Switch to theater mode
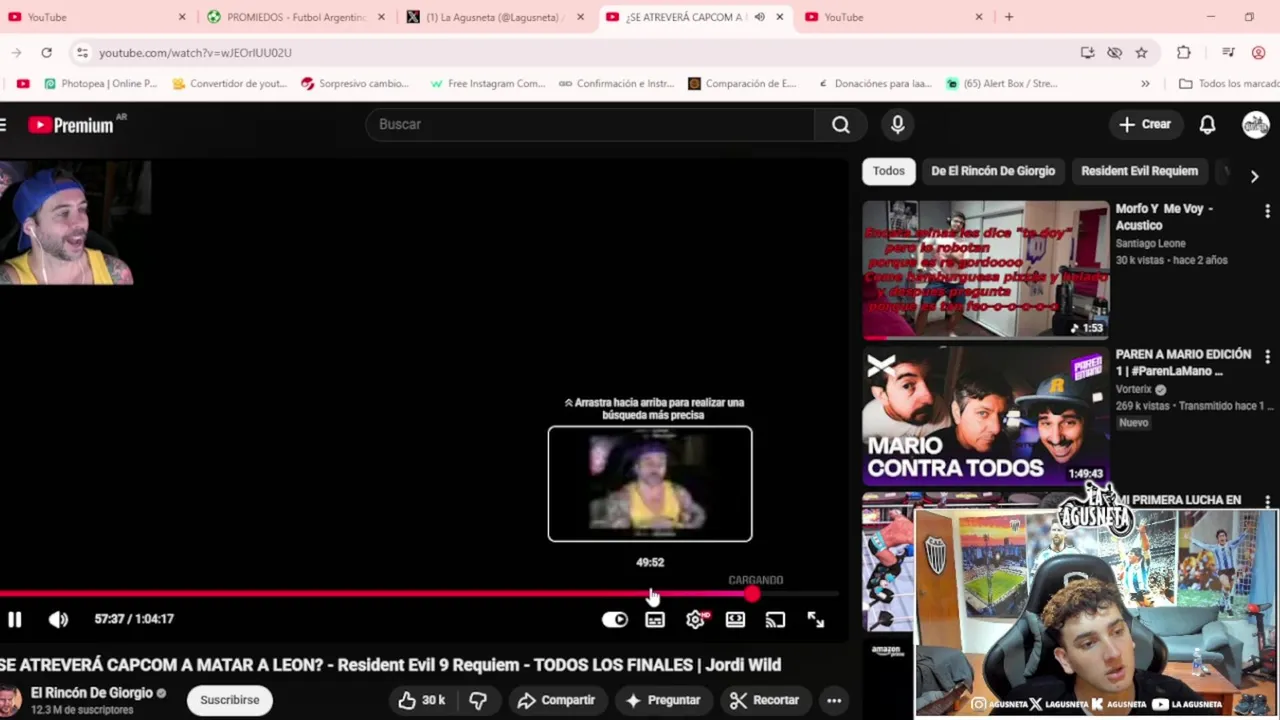Viewport: 1280px width, 720px height. click(735, 620)
